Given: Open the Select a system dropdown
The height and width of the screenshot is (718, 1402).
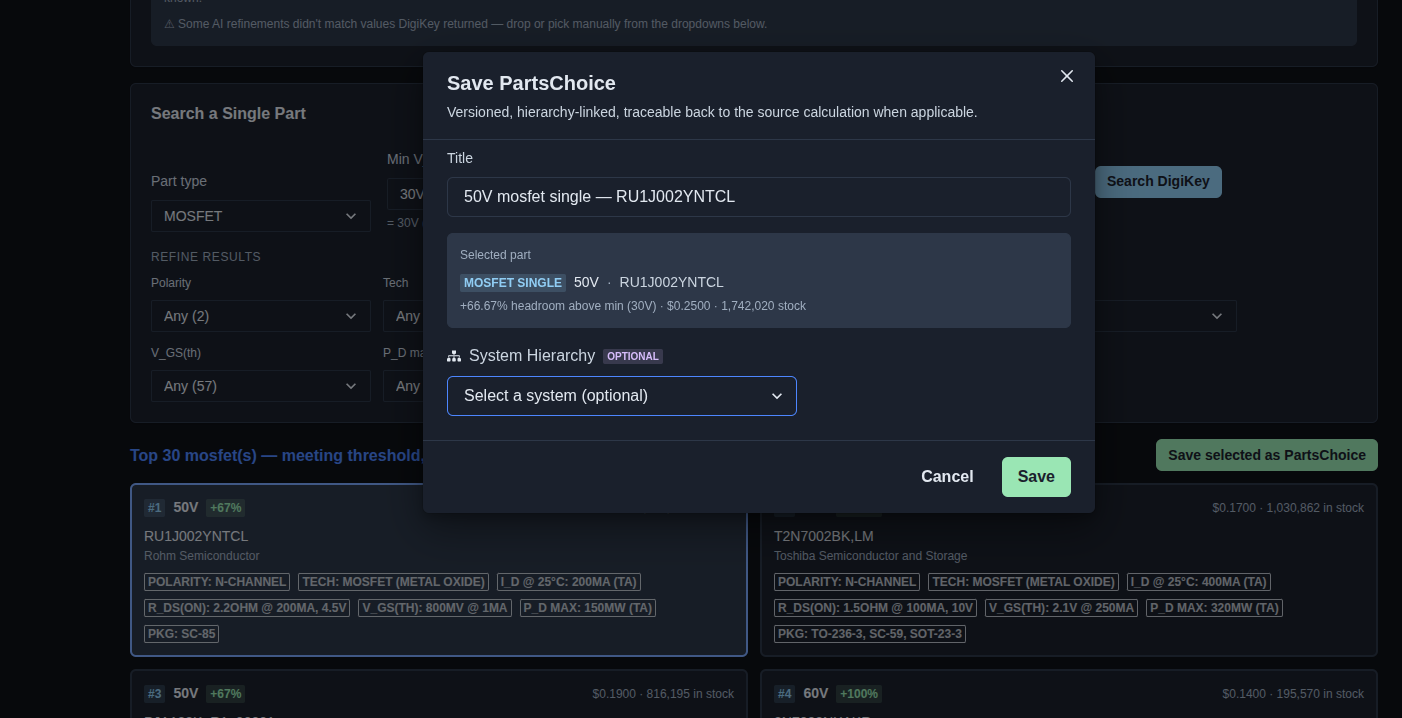Looking at the screenshot, I should 621,396.
